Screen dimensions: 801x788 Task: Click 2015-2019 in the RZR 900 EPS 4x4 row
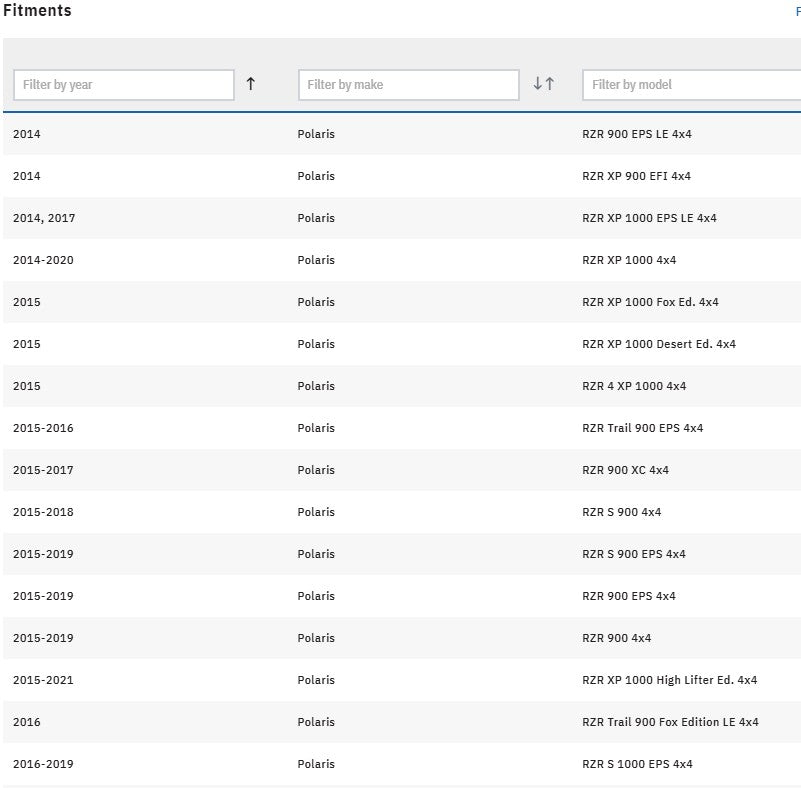point(43,596)
